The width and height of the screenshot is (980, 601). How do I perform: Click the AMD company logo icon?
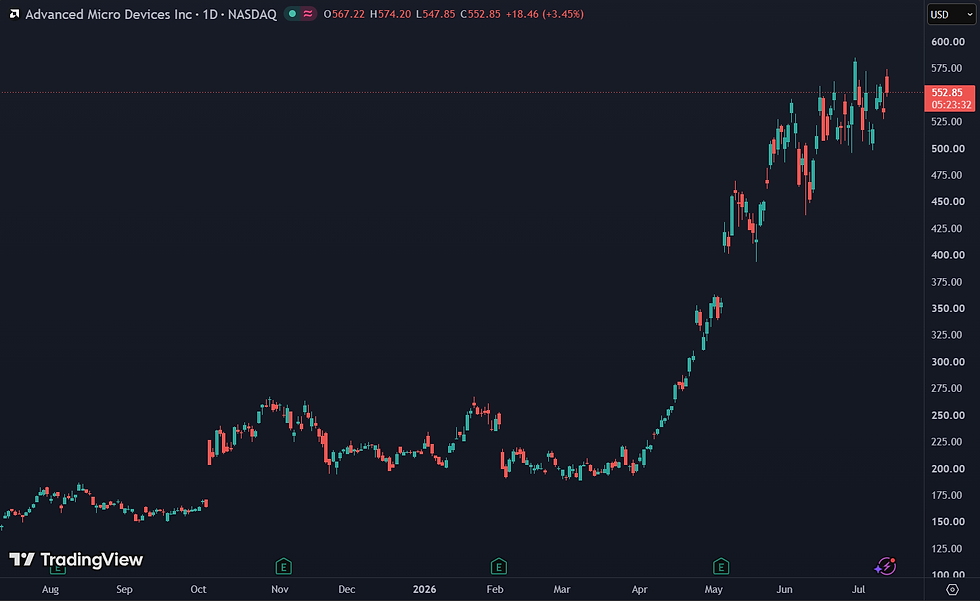coord(14,14)
